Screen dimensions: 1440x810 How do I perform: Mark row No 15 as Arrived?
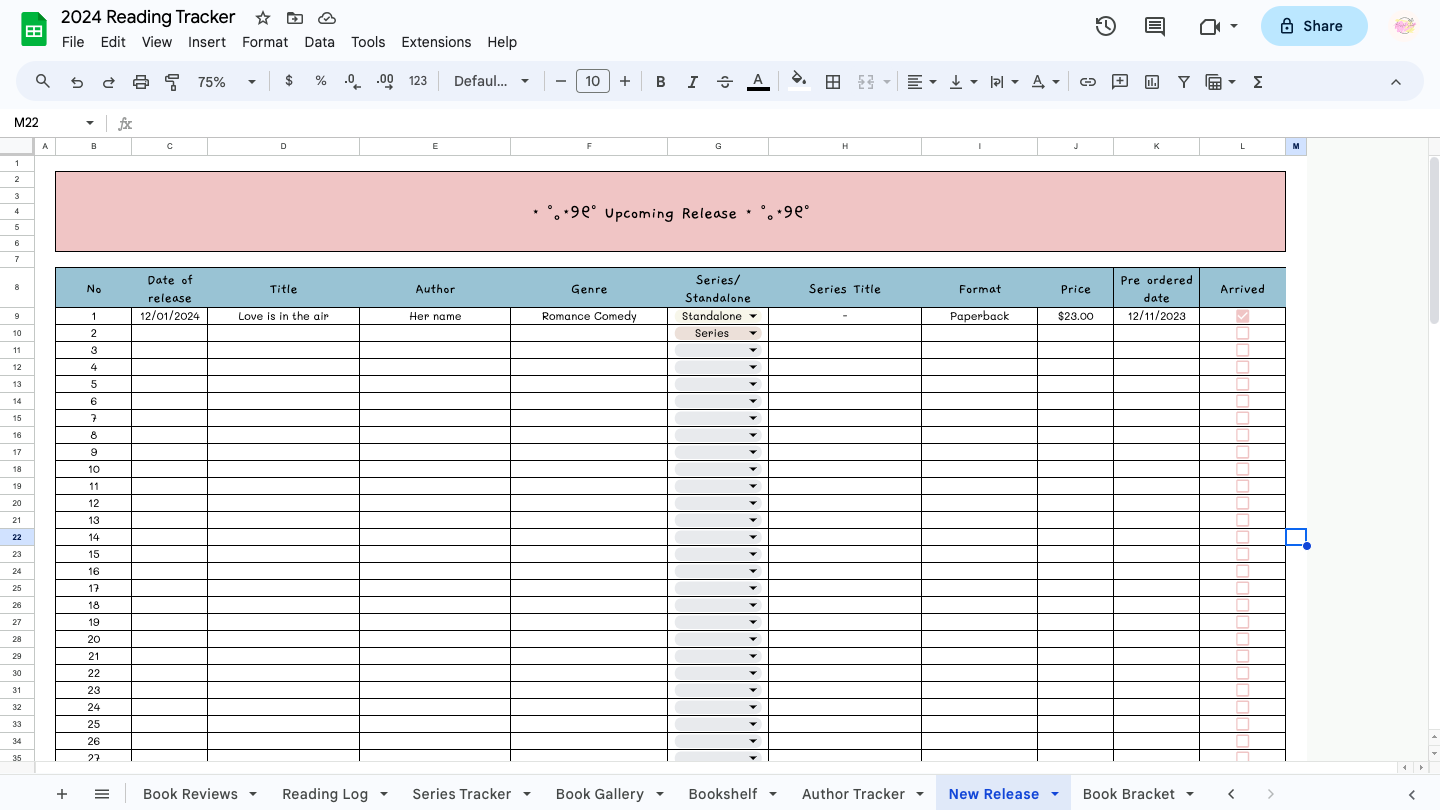[x=1243, y=554]
